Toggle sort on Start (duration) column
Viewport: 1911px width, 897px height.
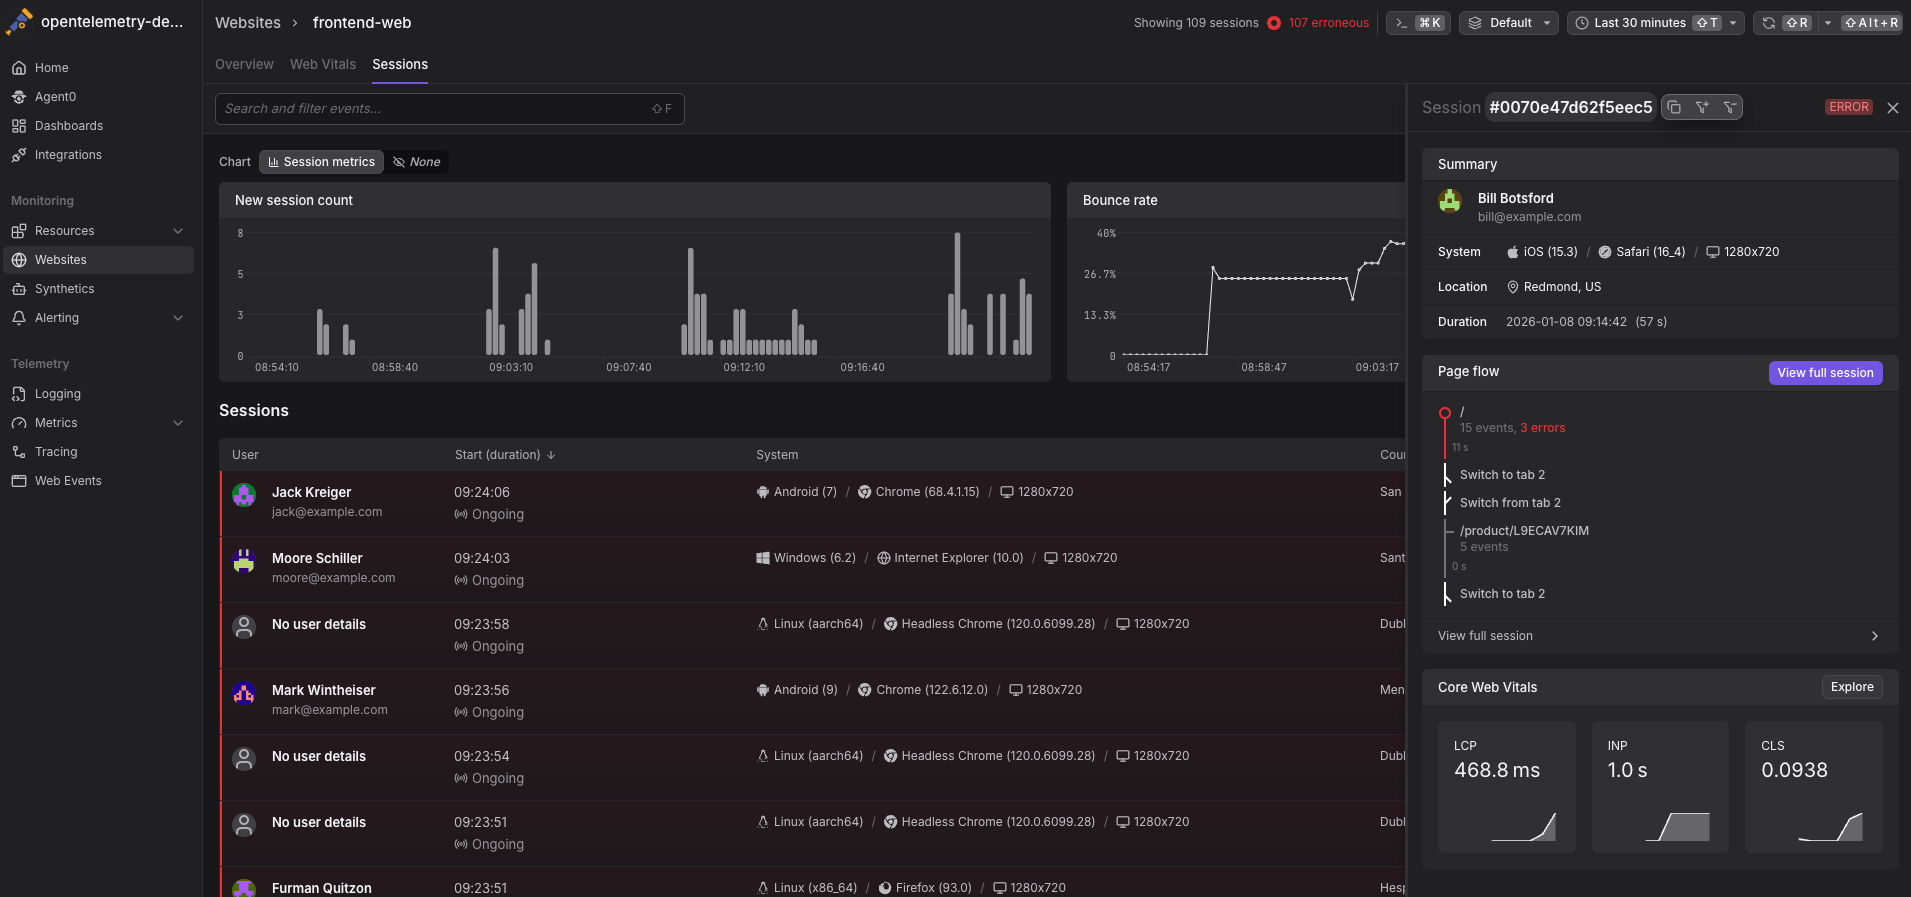504,455
